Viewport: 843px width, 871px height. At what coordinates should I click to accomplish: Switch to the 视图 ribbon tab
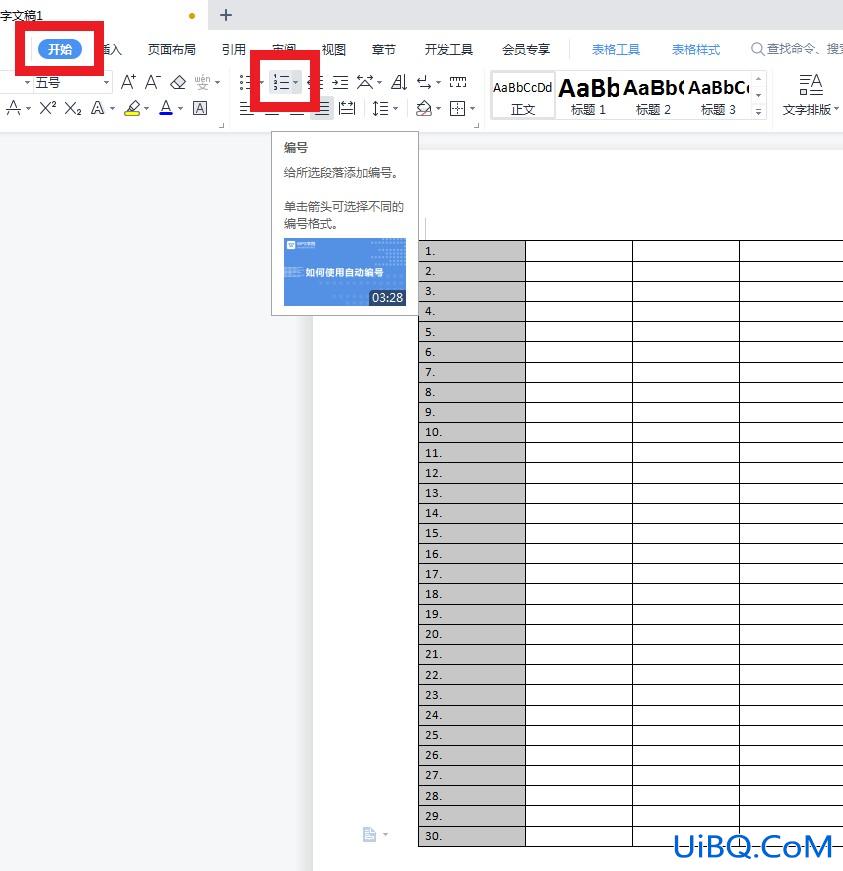tap(334, 49)
